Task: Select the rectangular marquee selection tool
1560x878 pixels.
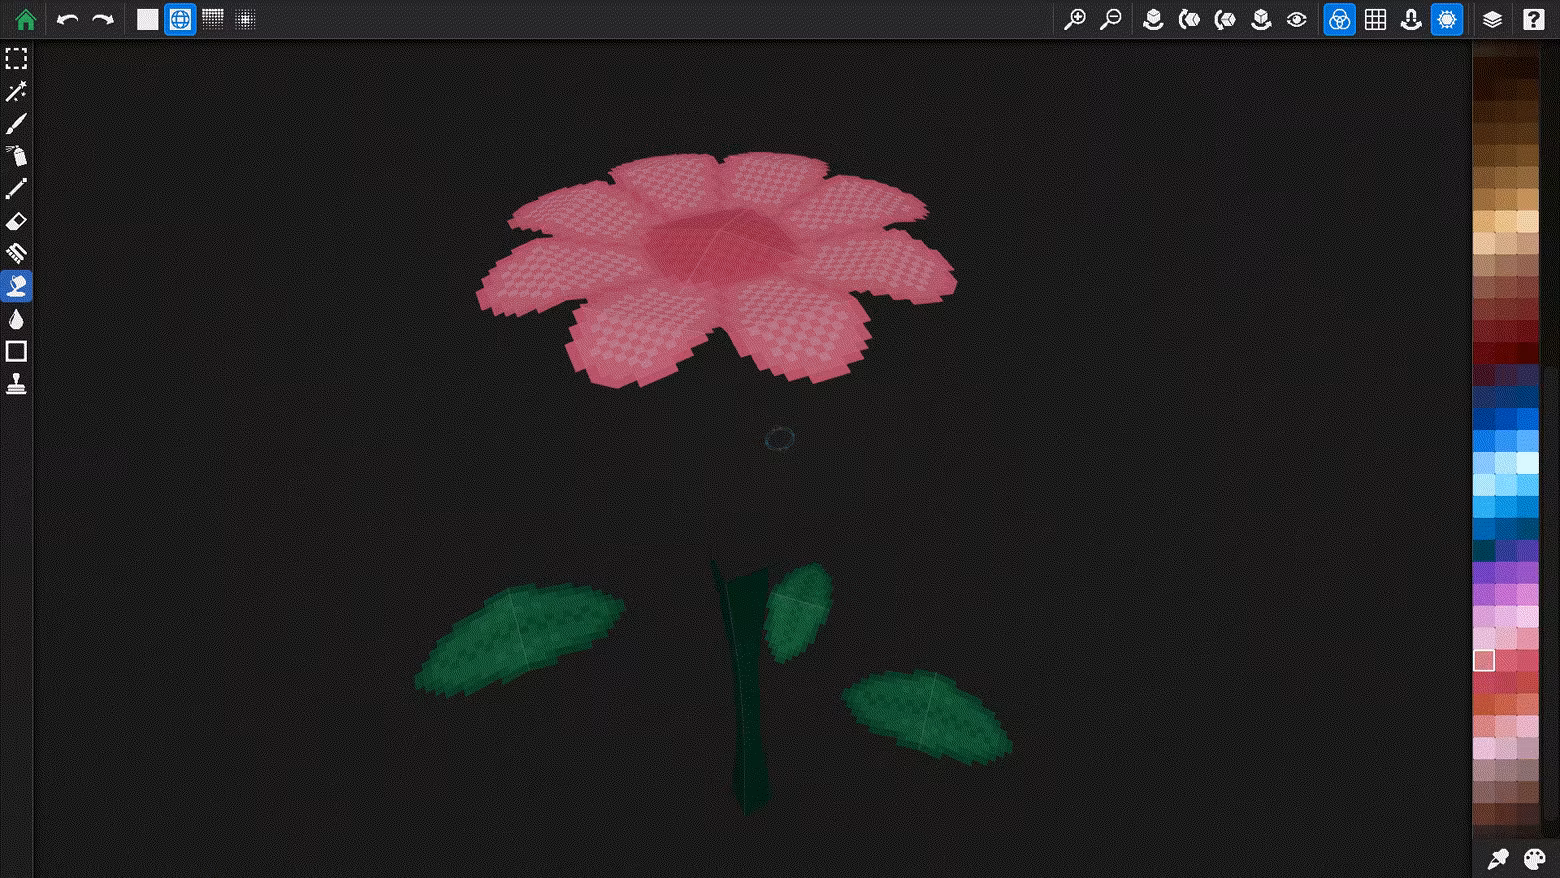Action: [16, 59]
